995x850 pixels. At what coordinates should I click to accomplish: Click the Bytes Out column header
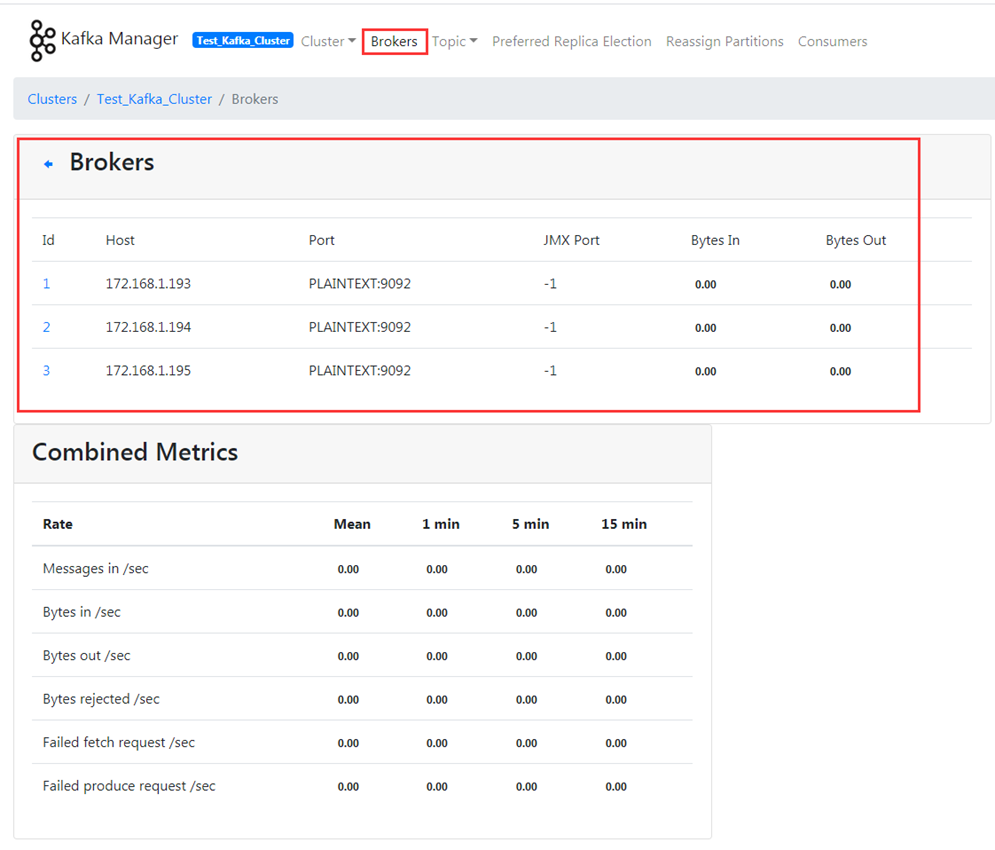[x=855, y=240]
